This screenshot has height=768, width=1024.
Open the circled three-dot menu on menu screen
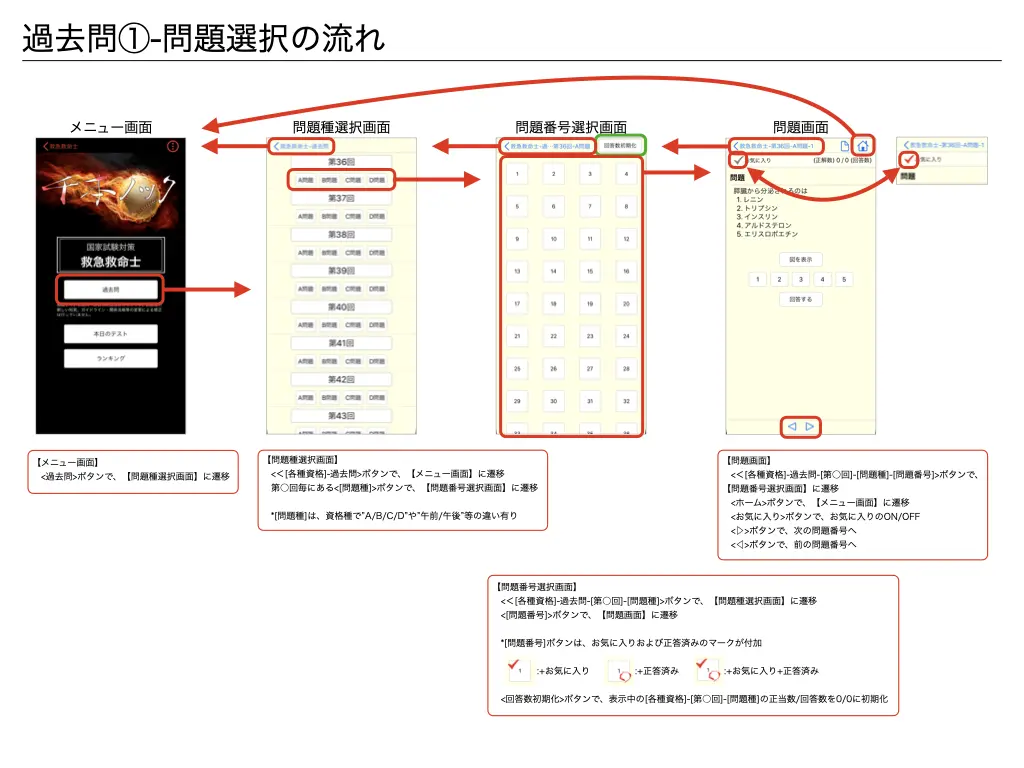(x=172, y=146)
